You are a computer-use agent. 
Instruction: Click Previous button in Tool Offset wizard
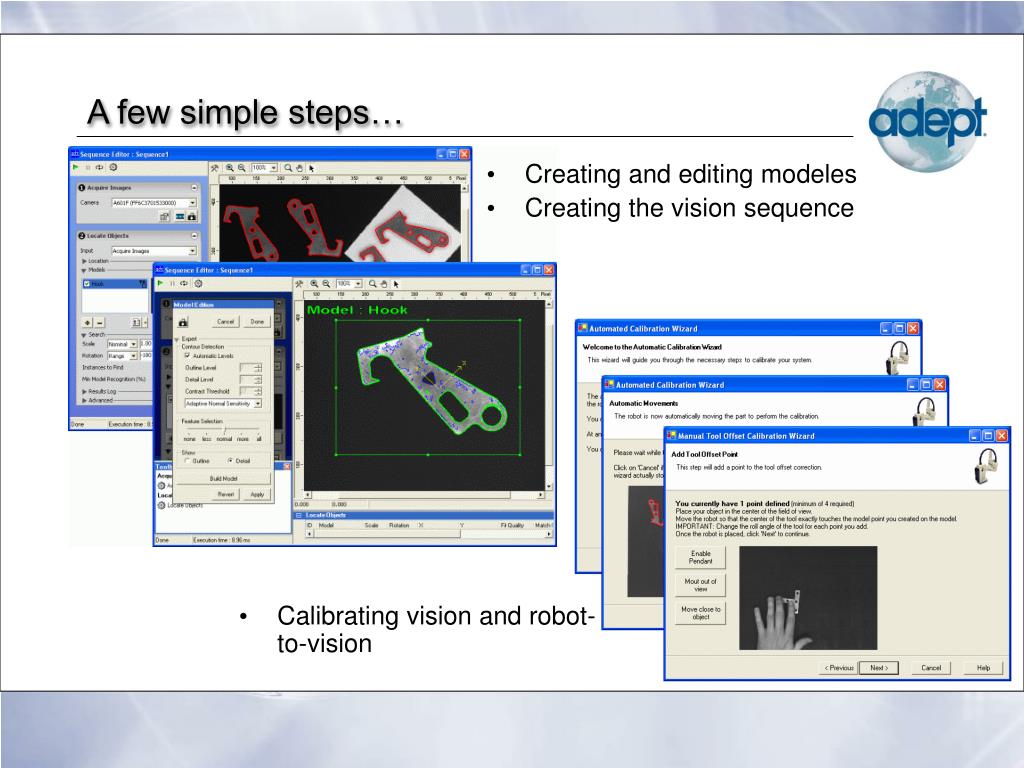839,667
